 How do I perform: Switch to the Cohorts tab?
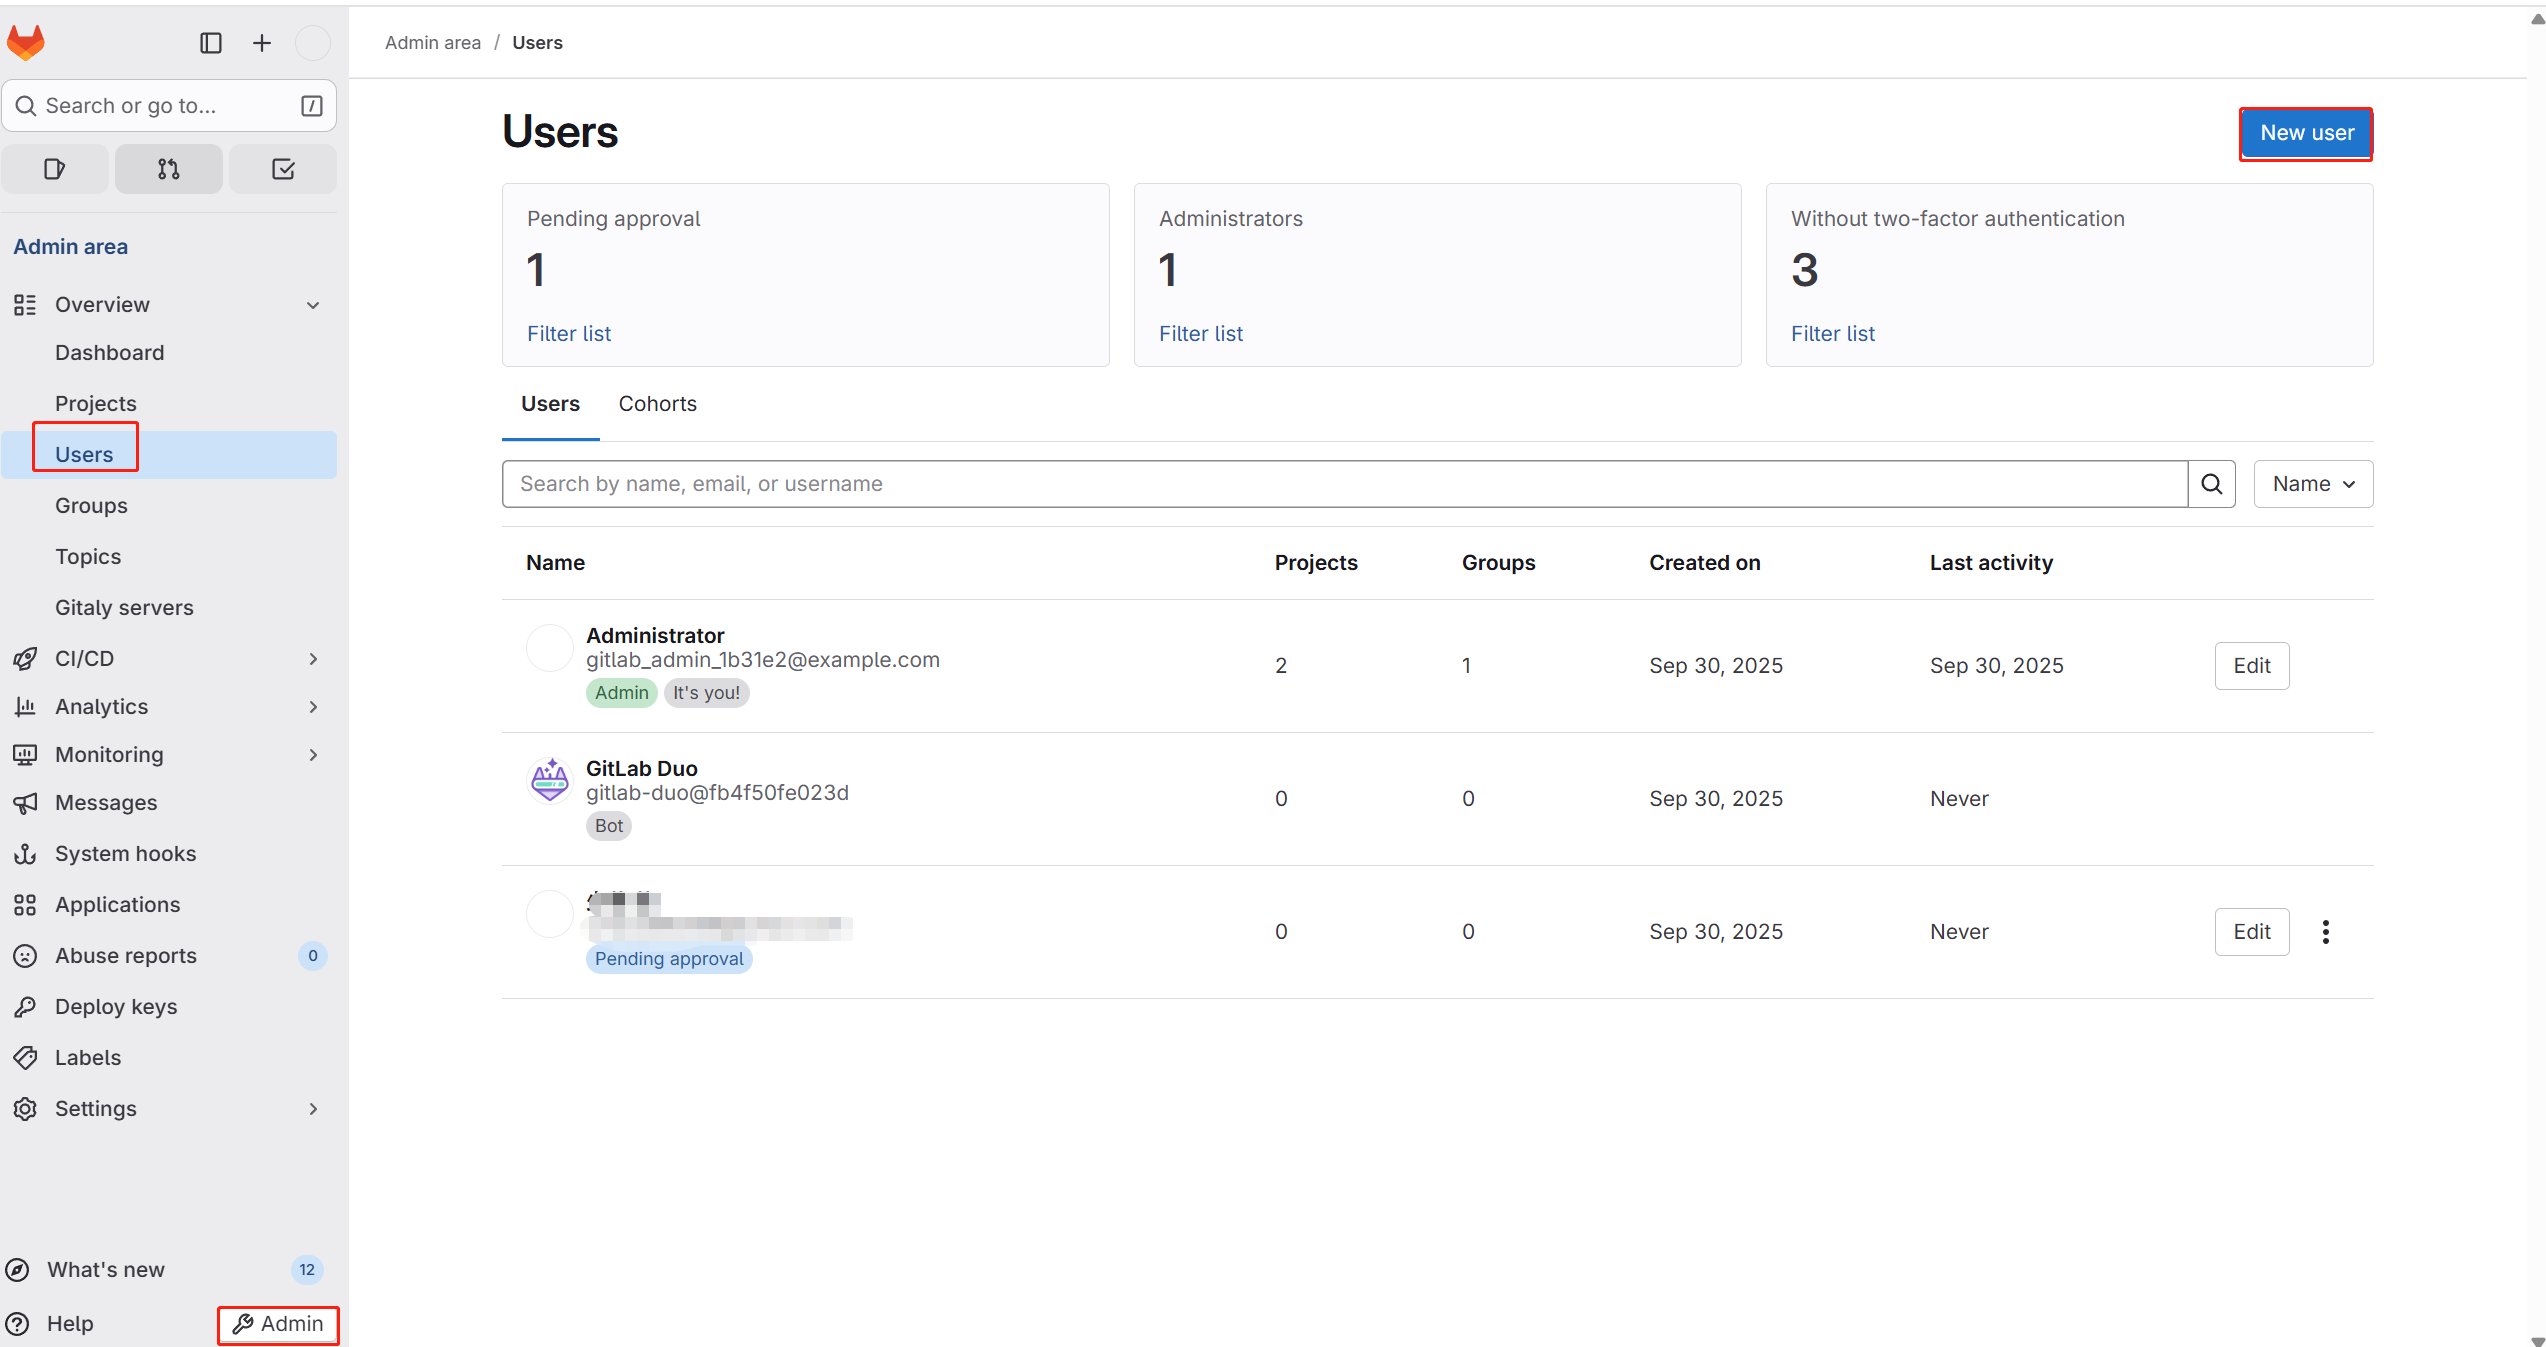[657, 404]
